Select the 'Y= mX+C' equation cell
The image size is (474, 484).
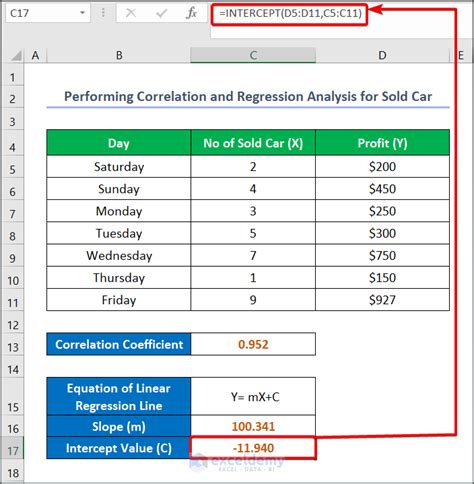(253, 396)
